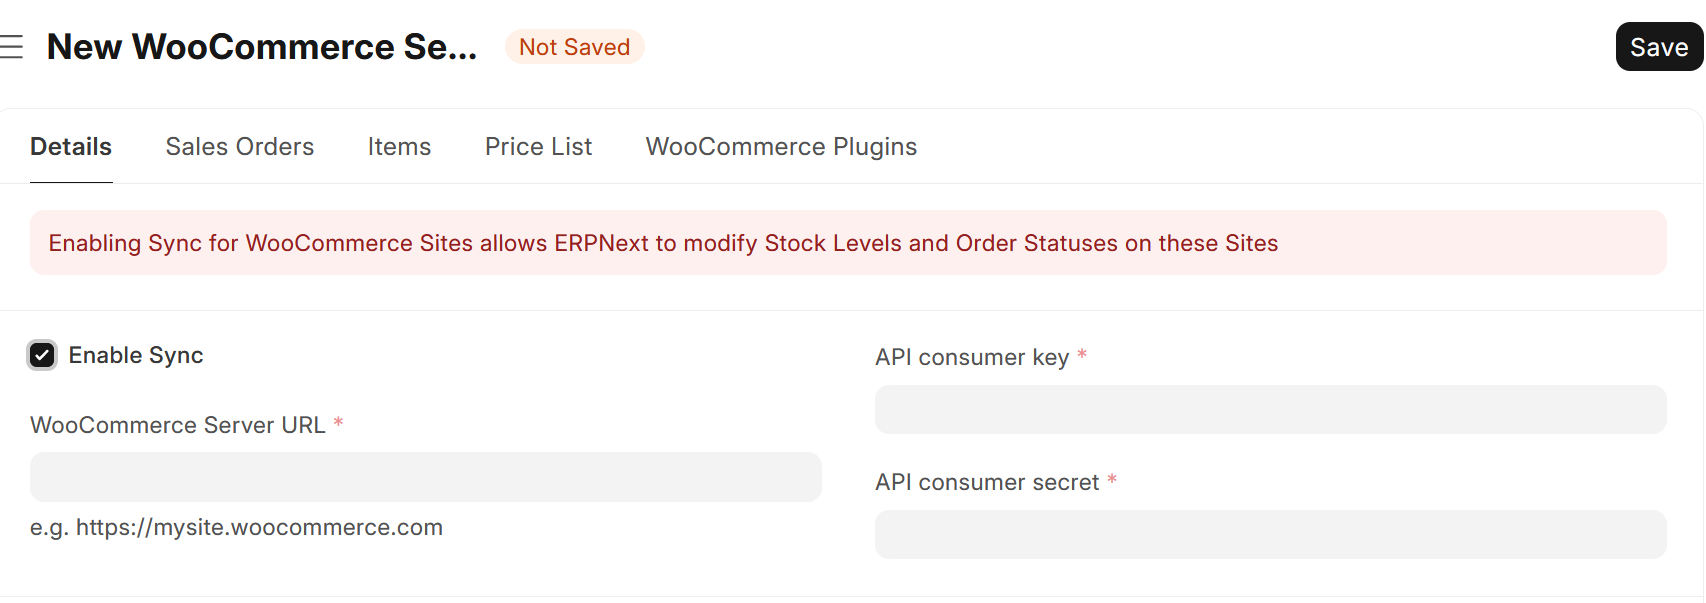This screenshot has height=603, width=1706.
Task: Click the API consumer secret field label
Action: [986, 481]
